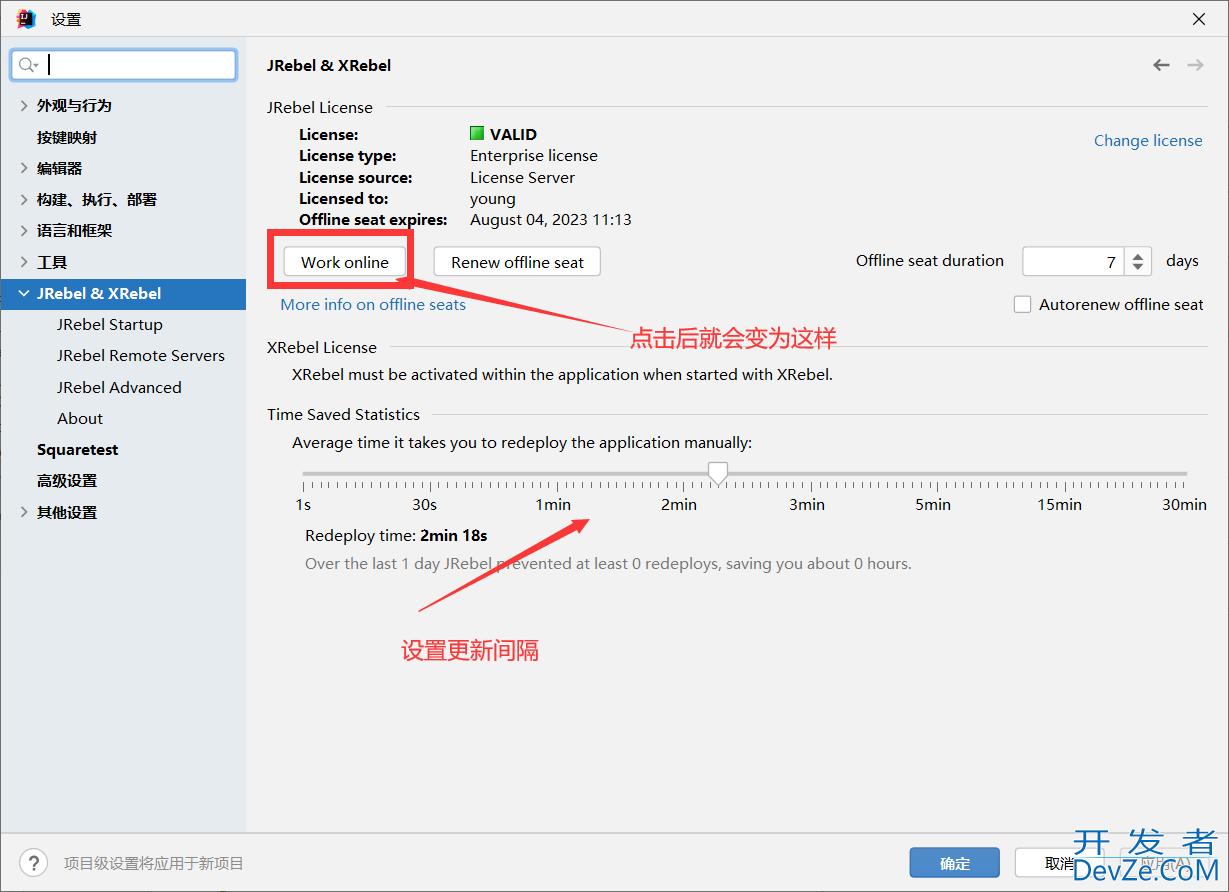Screen dimensions: 1229x892
Task: Click the Work online button
Action: pos(345,262)
